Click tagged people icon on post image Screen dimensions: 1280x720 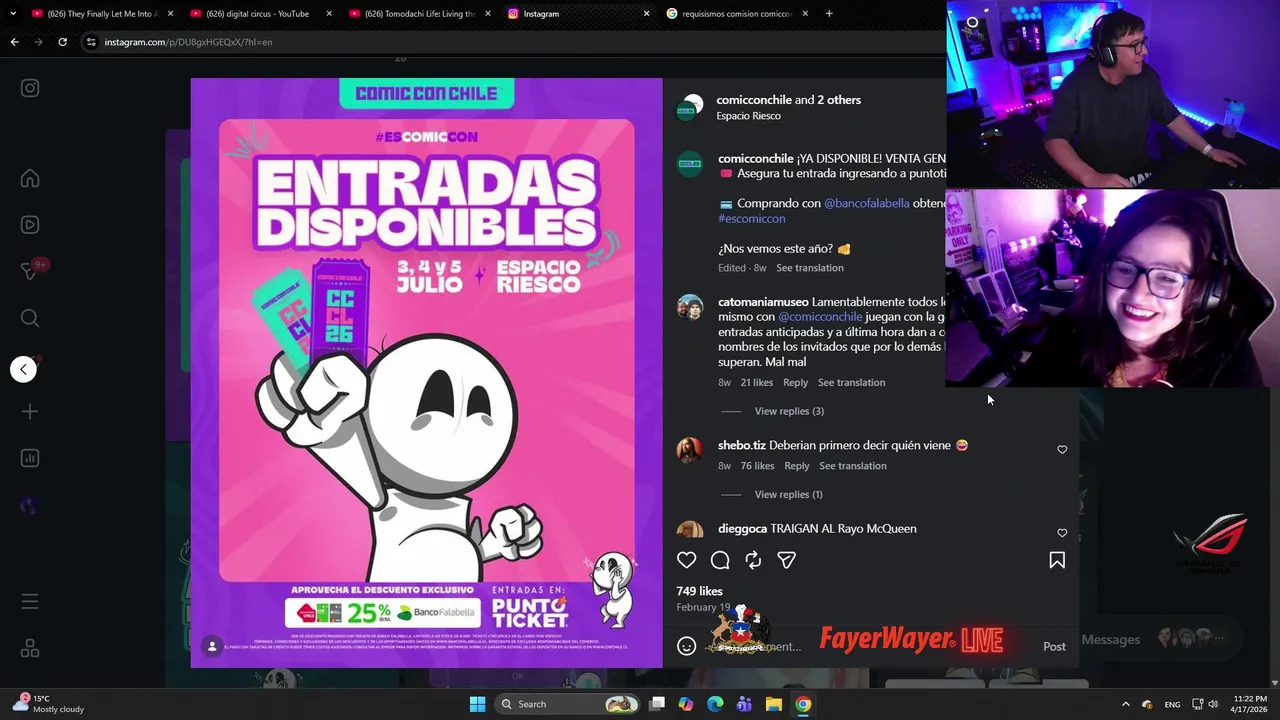point(212,646)
